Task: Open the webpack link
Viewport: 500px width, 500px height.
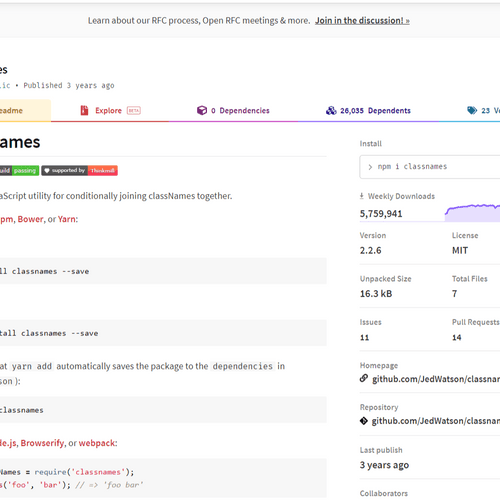Action: pyautogui.click(x=97, y=443)
